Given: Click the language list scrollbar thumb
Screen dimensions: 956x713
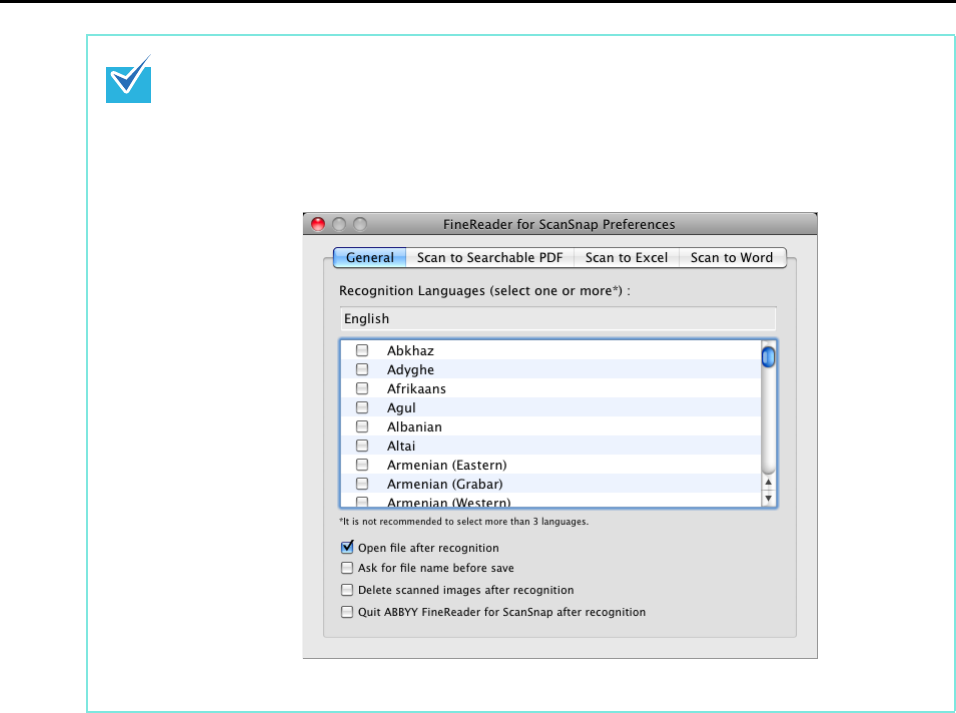Looking at the screenshot, I should (768, 357).
